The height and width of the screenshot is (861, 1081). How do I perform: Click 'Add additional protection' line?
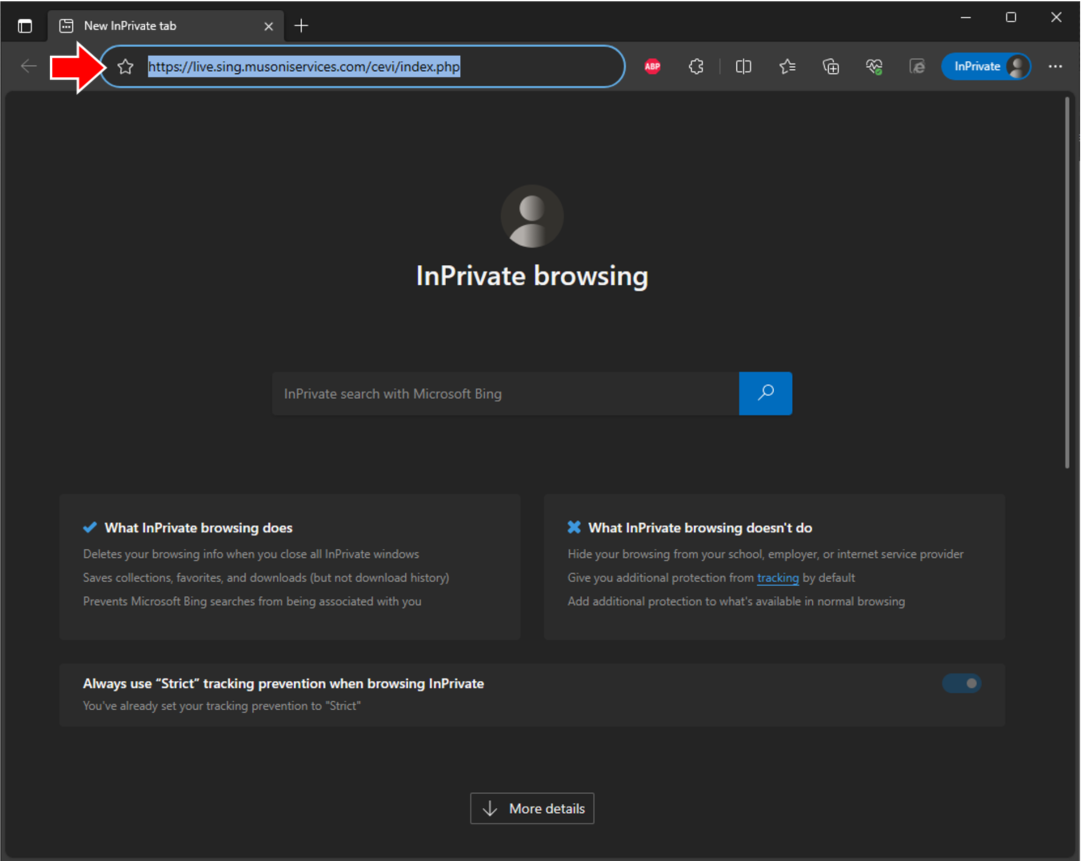click(736, 601)
